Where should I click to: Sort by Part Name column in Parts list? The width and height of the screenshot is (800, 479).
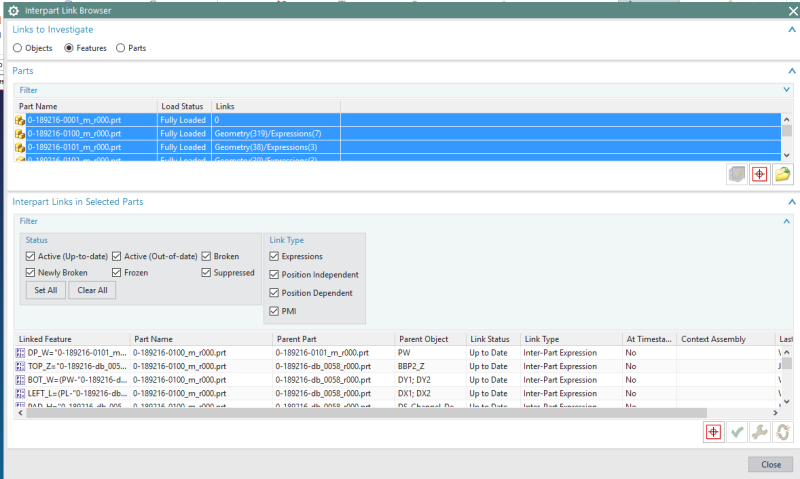click(86, 106)
